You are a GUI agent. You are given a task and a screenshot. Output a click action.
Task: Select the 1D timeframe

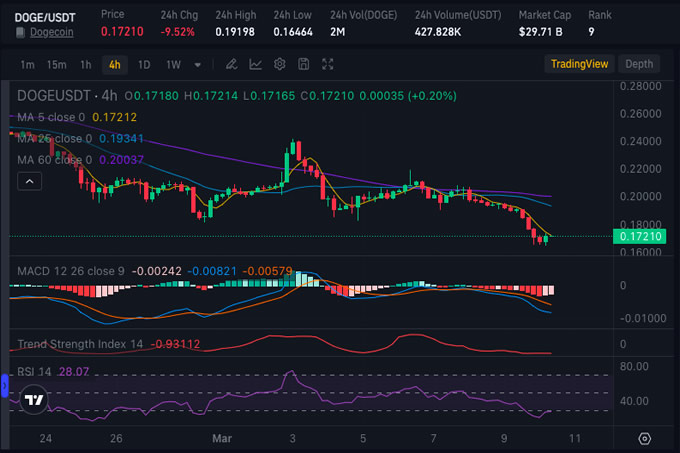[144, 65]
